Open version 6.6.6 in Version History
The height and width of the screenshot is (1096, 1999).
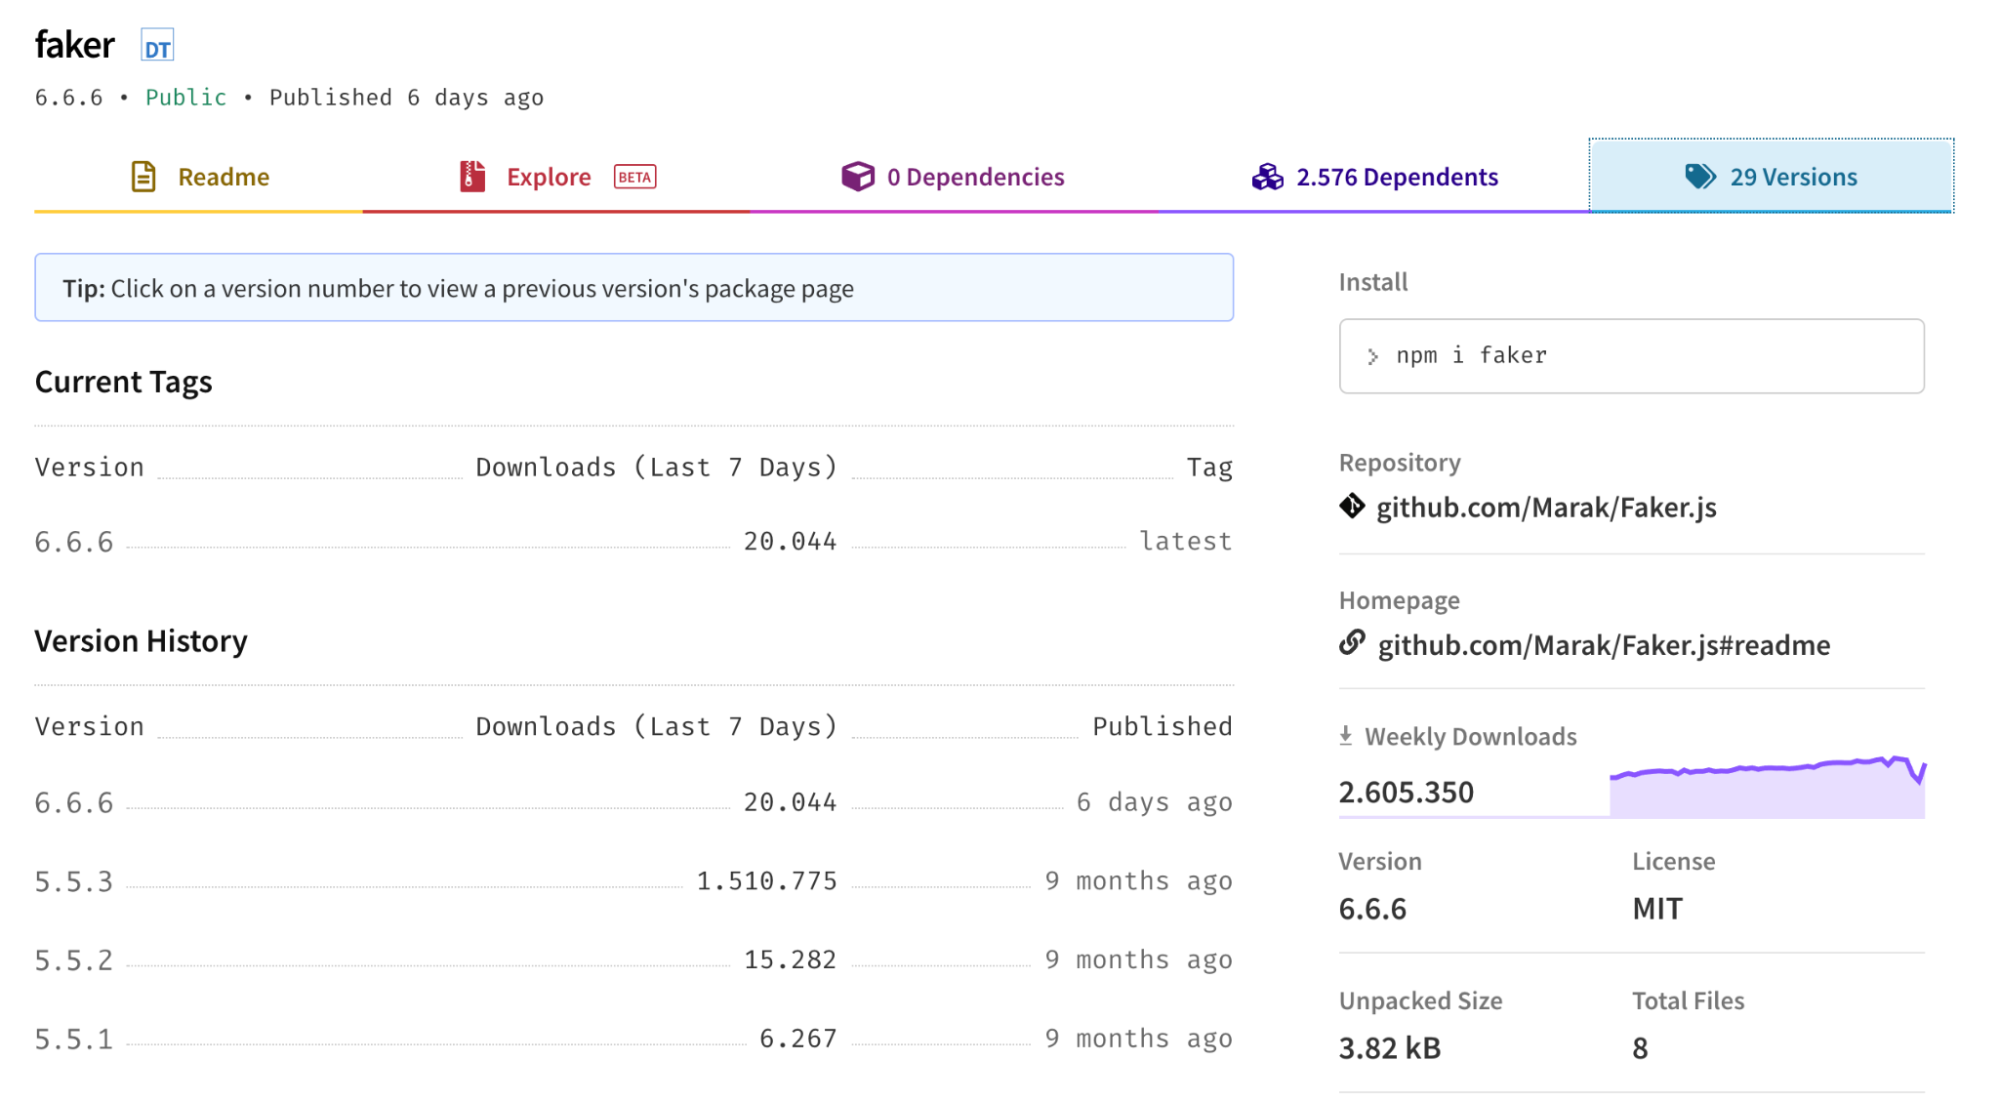[74, 803]
